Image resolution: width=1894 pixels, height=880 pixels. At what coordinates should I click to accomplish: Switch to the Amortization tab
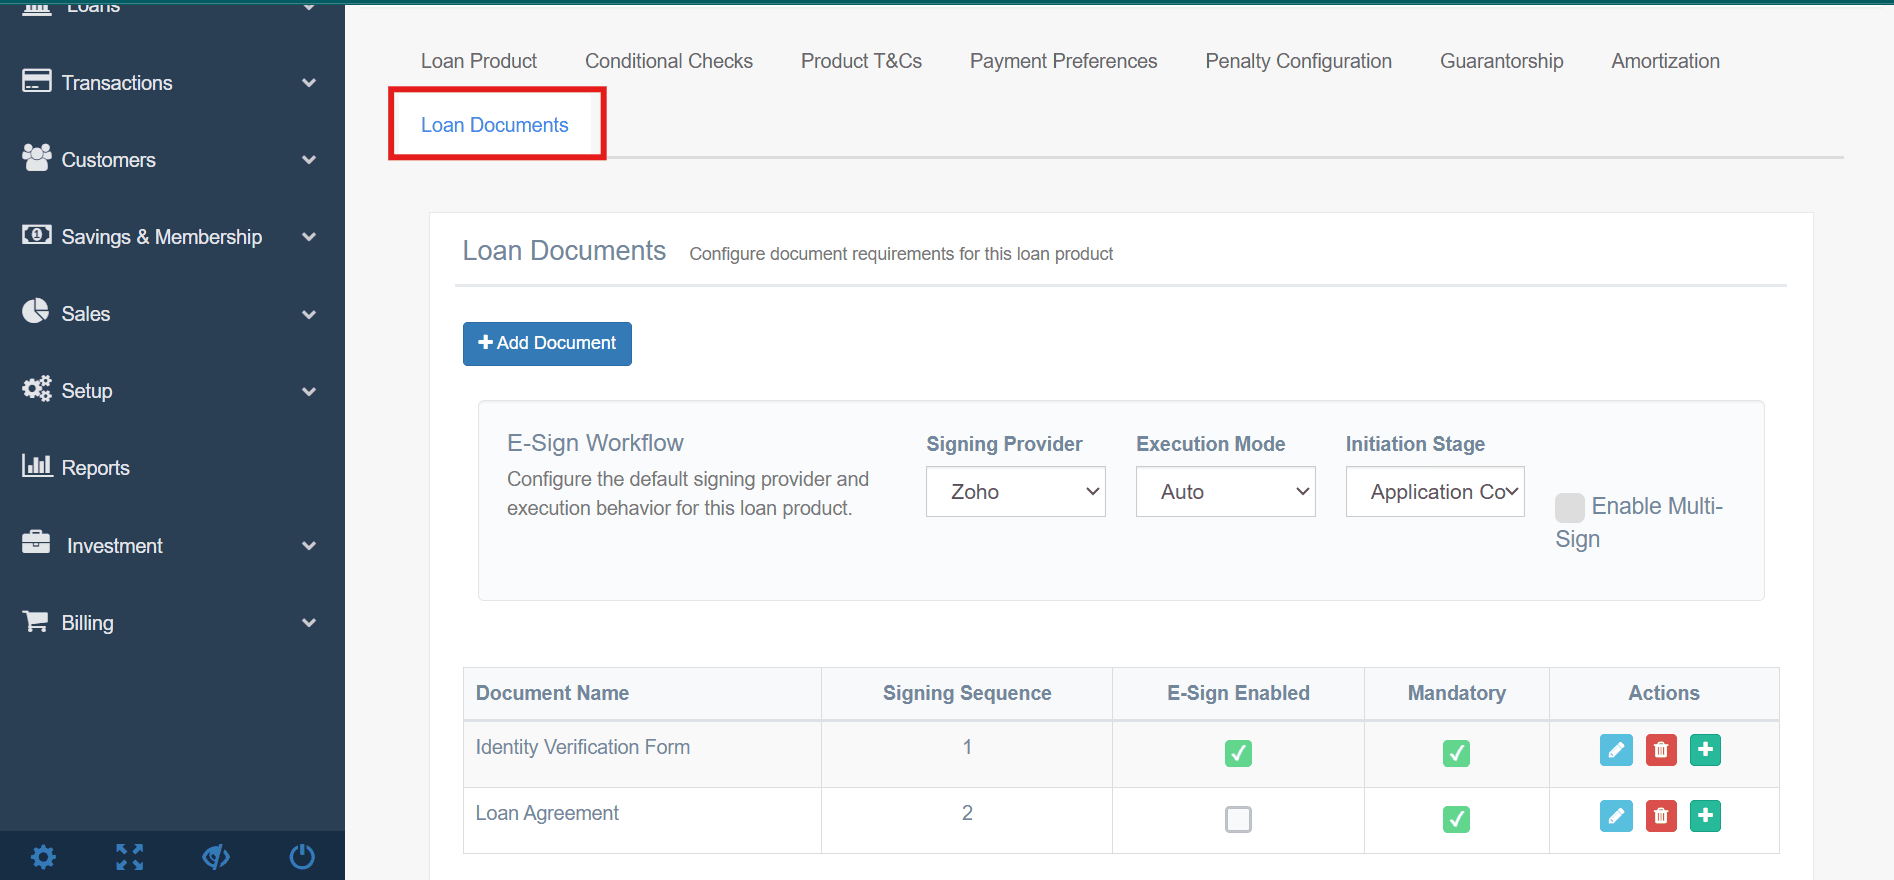click(x=1665, y=61)
